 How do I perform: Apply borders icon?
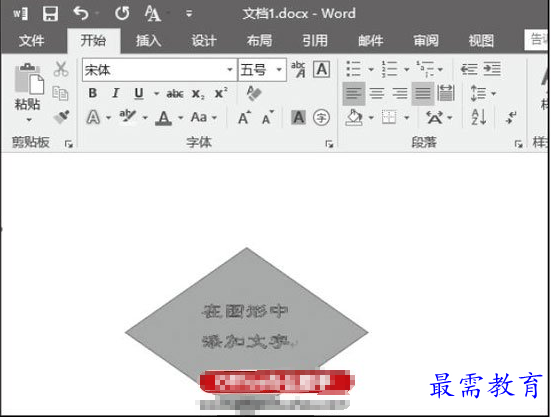pos(389,117)
